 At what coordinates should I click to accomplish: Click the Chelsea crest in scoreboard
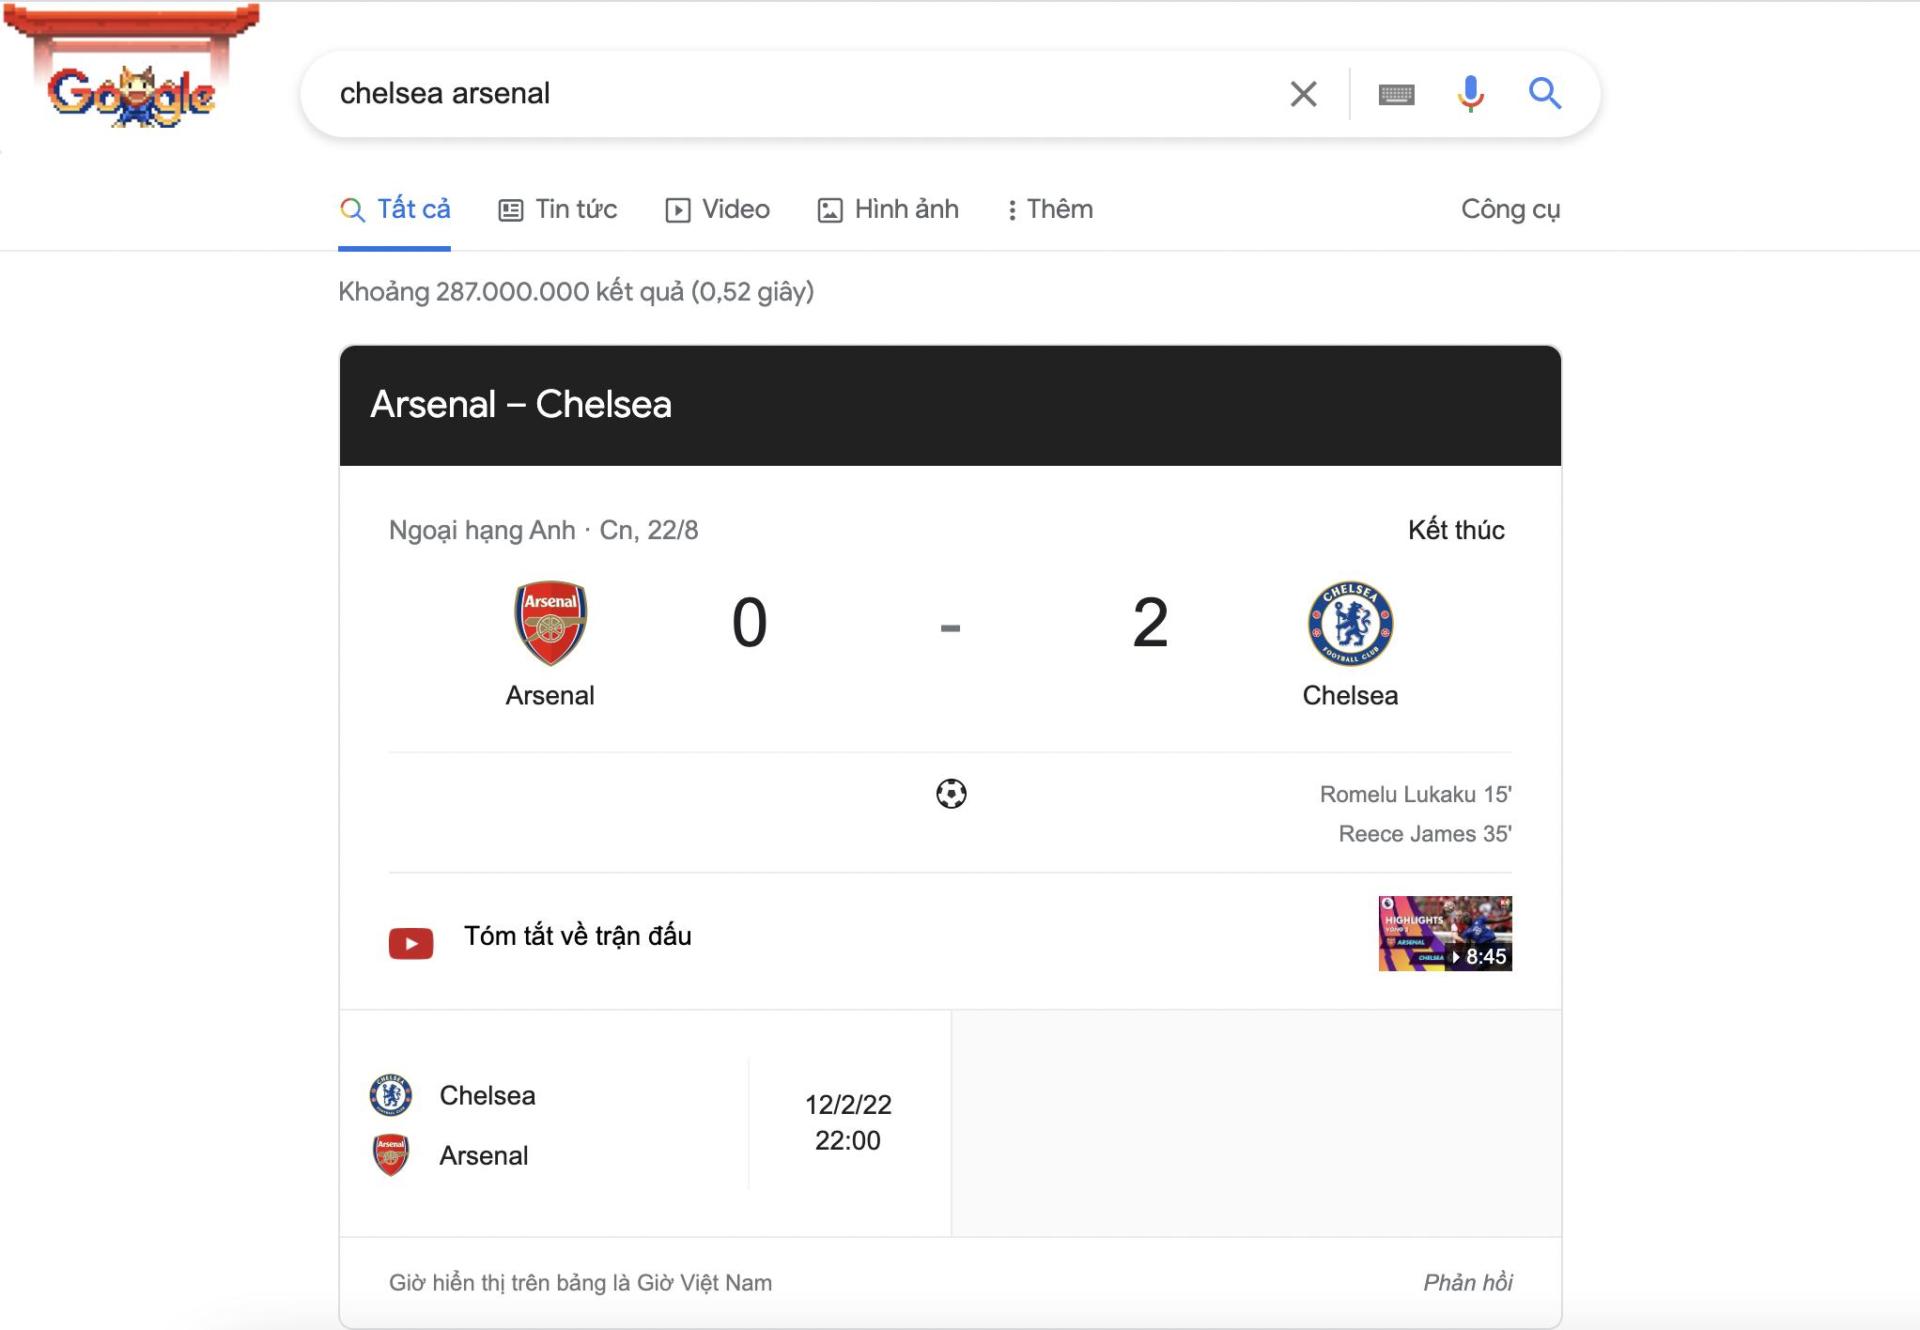[1350, 623]
